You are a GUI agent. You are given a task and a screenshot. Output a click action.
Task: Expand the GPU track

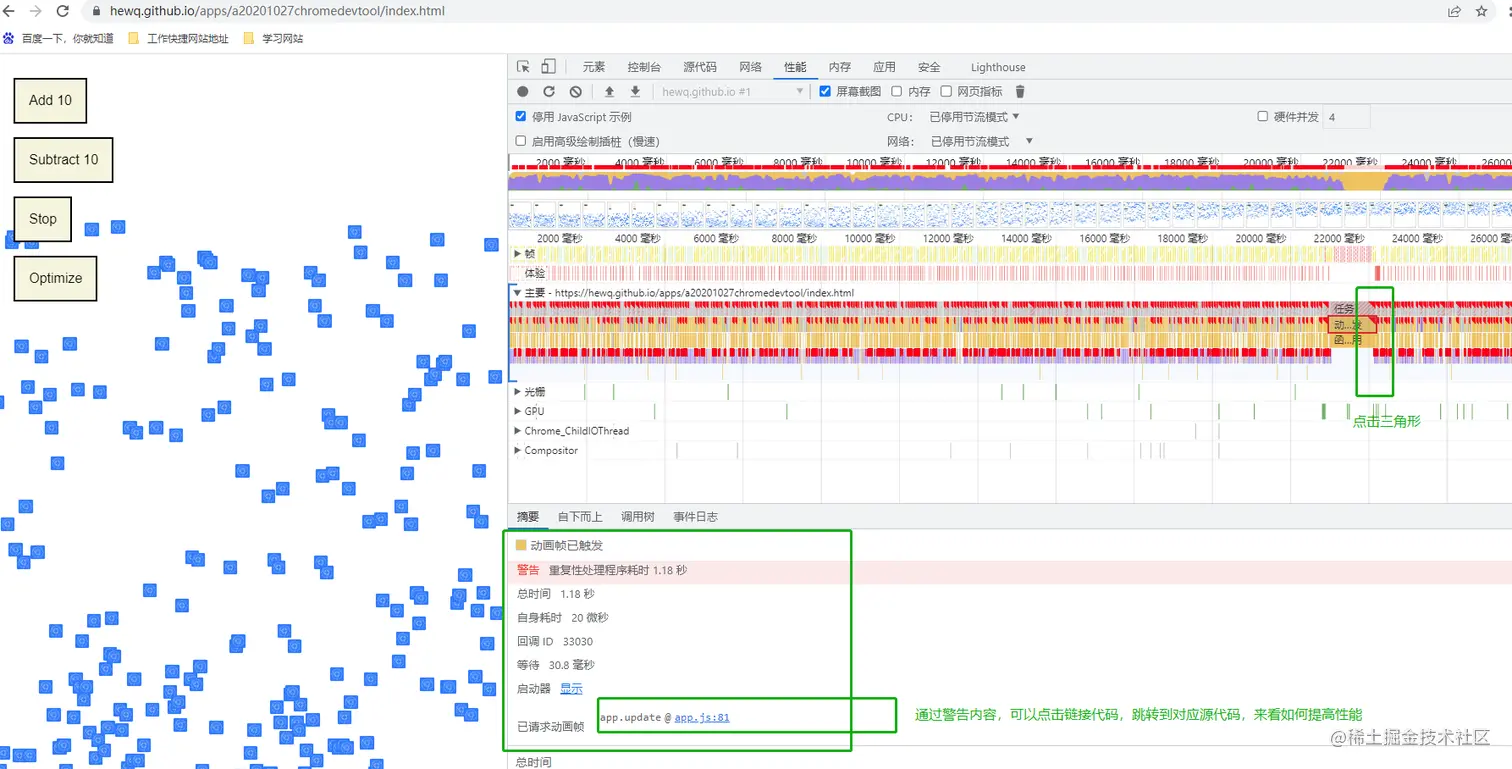517,411
